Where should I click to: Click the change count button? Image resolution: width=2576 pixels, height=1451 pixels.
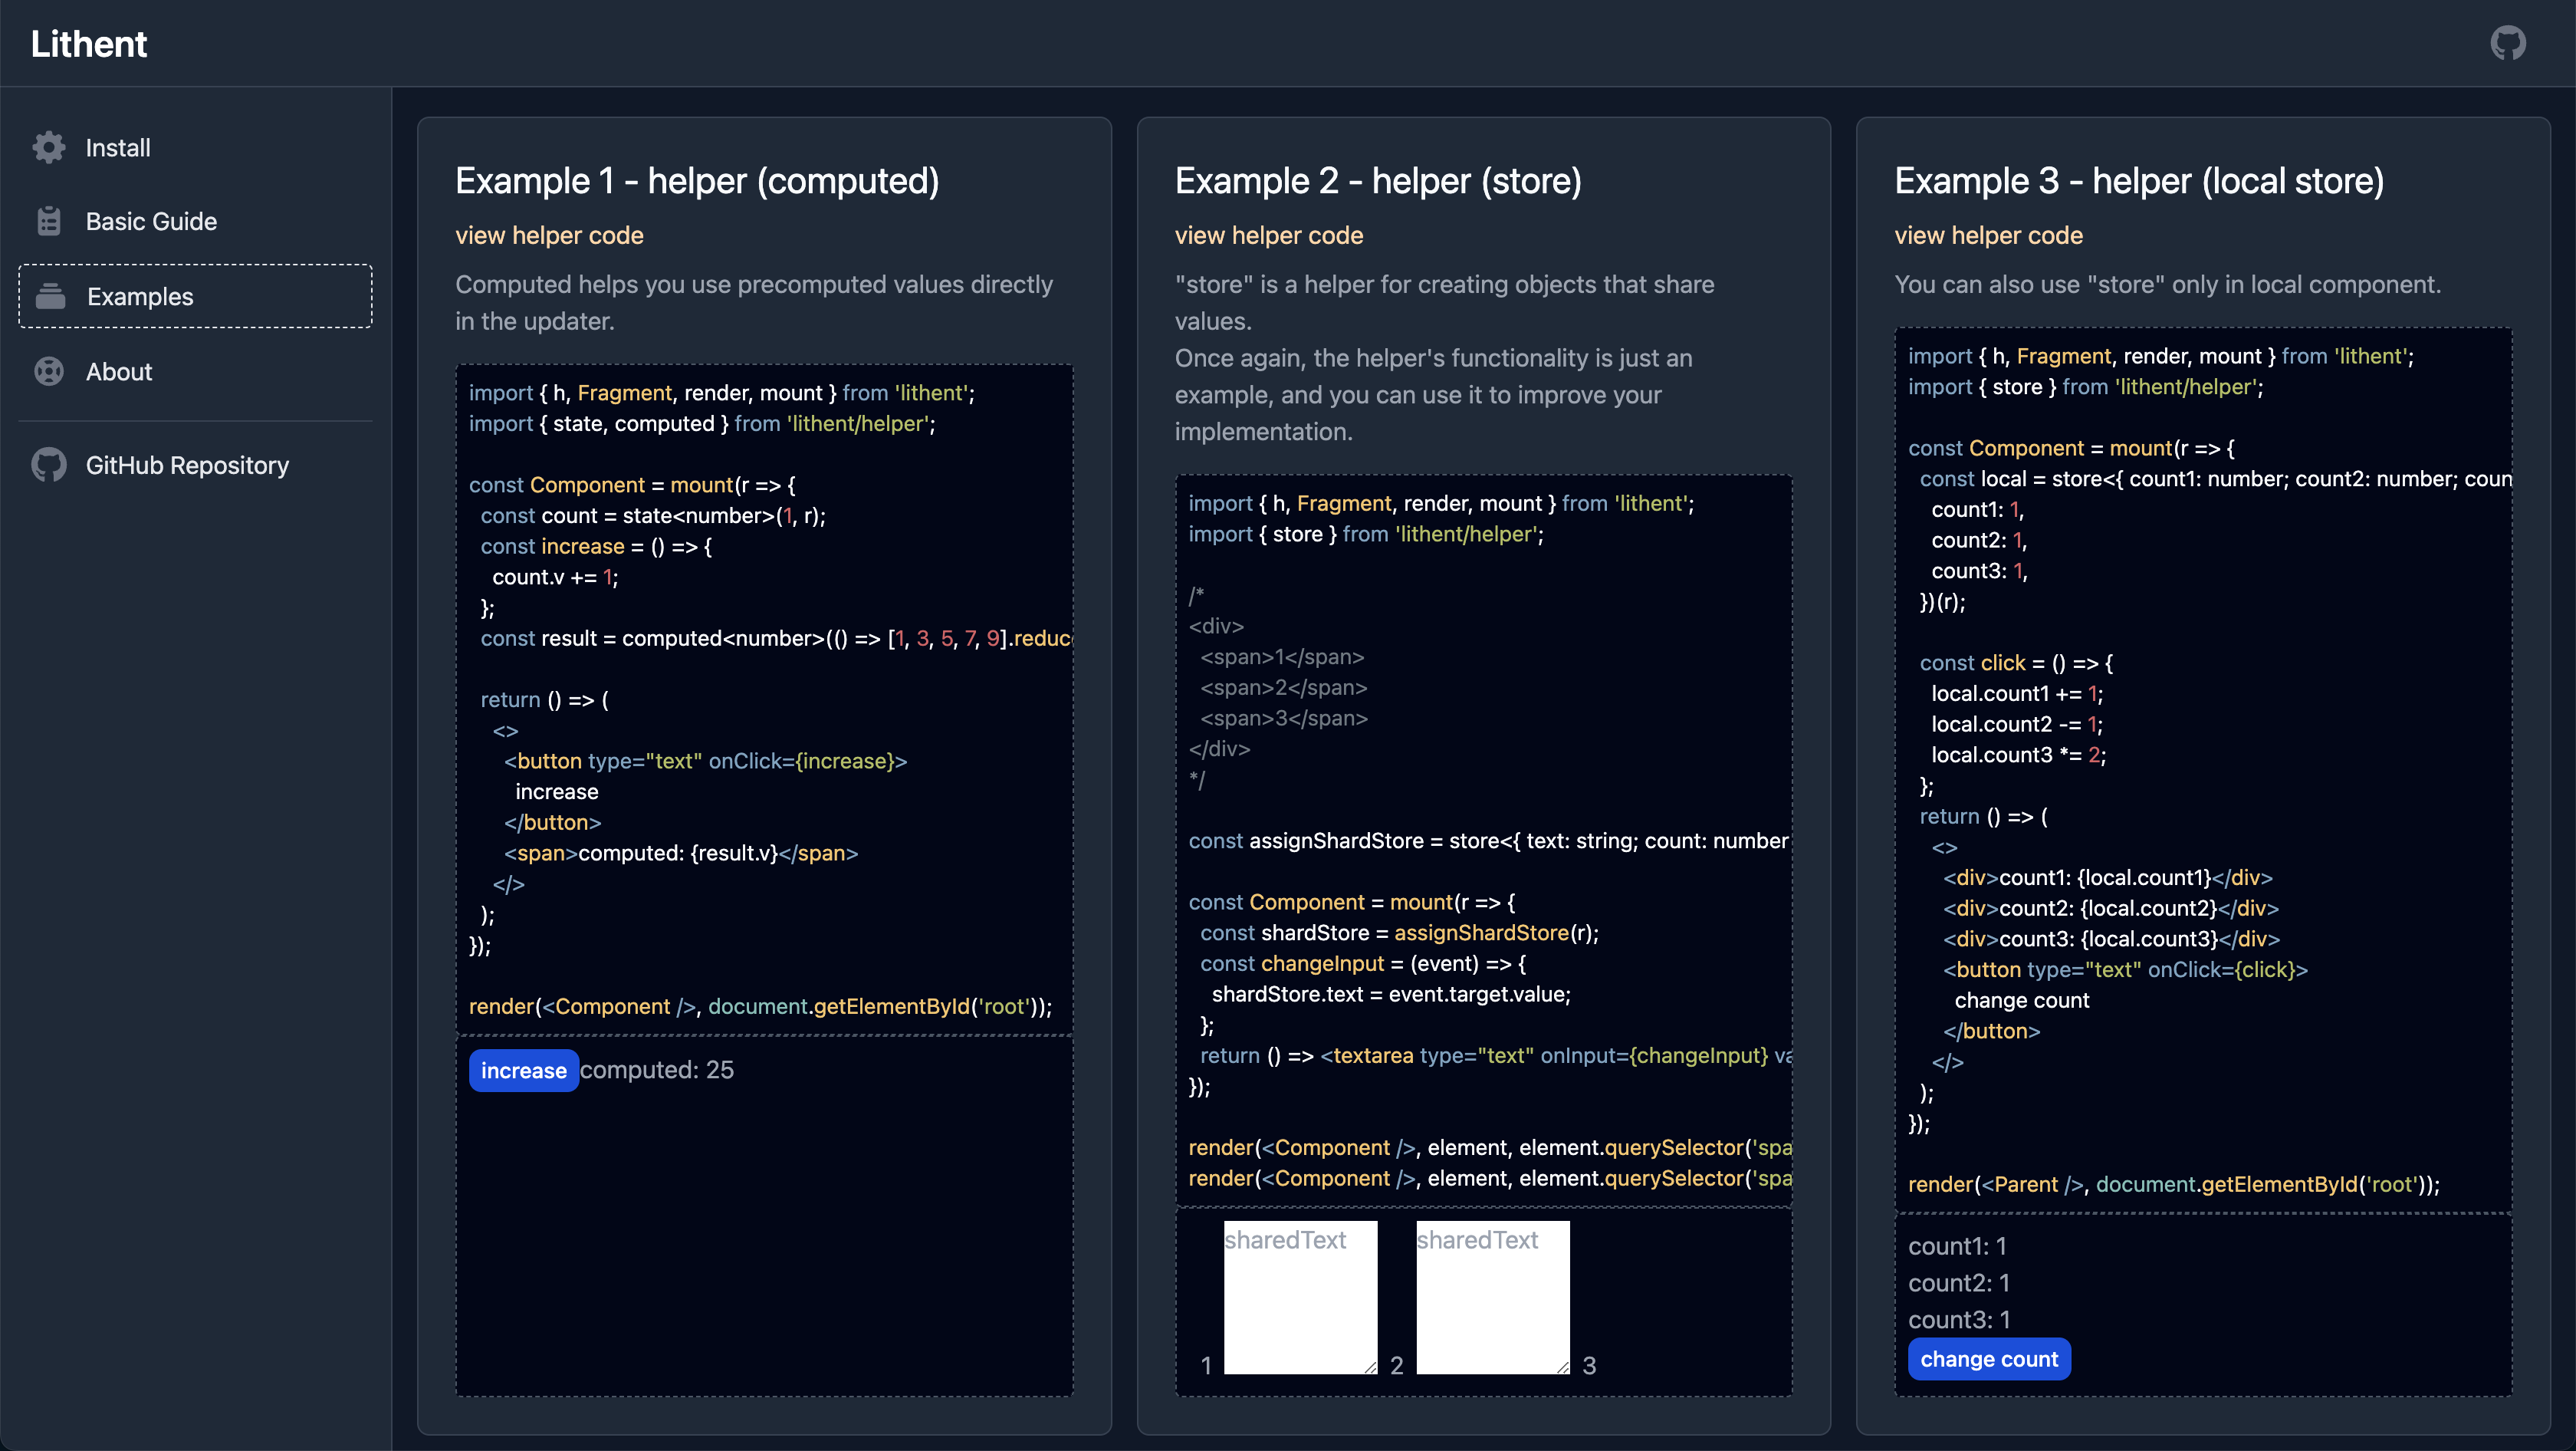point(1989,1359)
